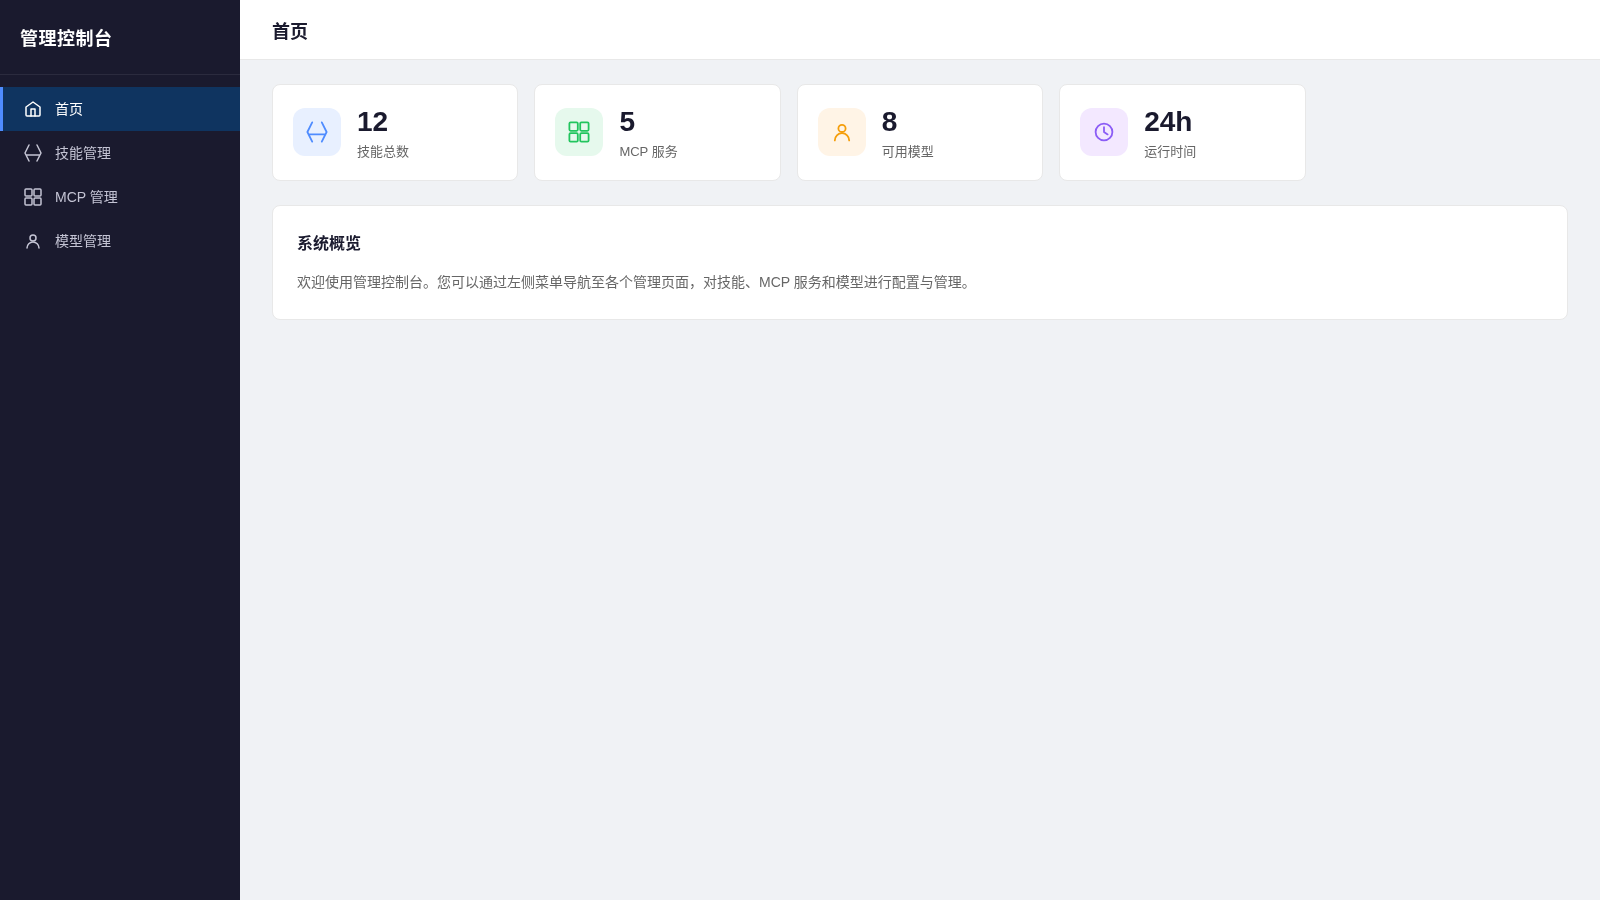The height and width of the screenshot is (900, 1600).
Task: Click the green grid icon on MCP 服务 card
Action: point(579,132)
